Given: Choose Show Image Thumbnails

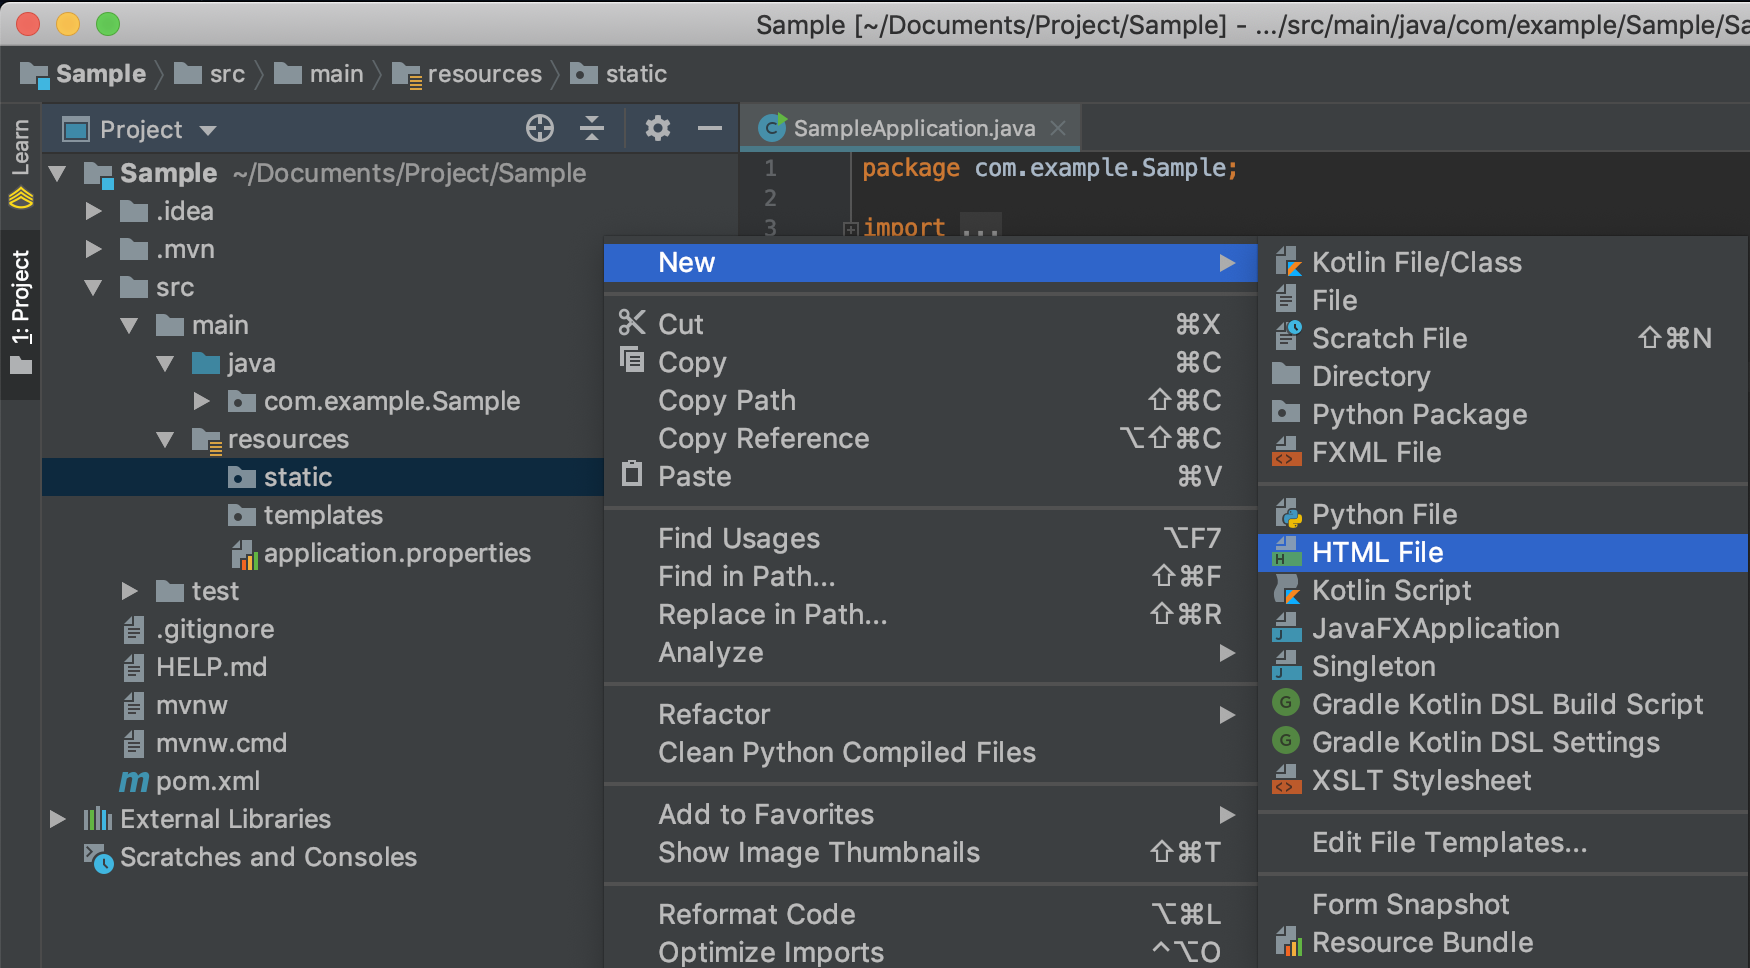Looking at the screenshot, I should click(x=930, y=852).
